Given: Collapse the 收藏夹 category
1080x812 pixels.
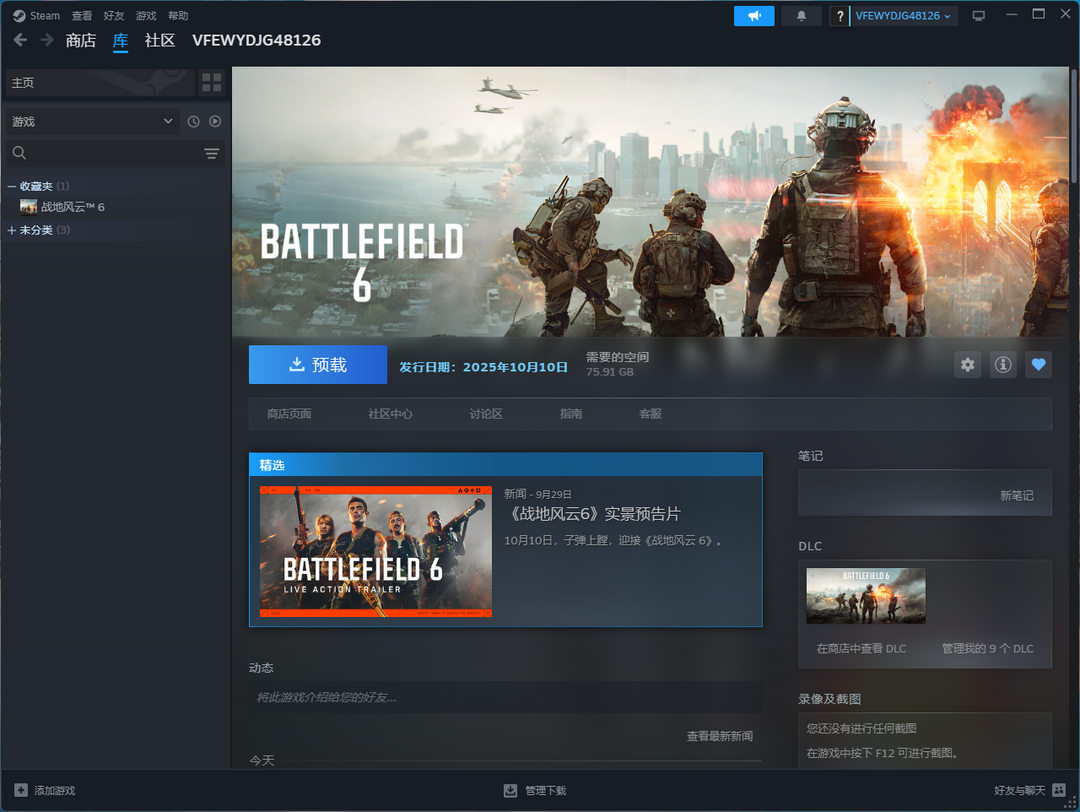Looking at the screenshot, I should (12, 187).
